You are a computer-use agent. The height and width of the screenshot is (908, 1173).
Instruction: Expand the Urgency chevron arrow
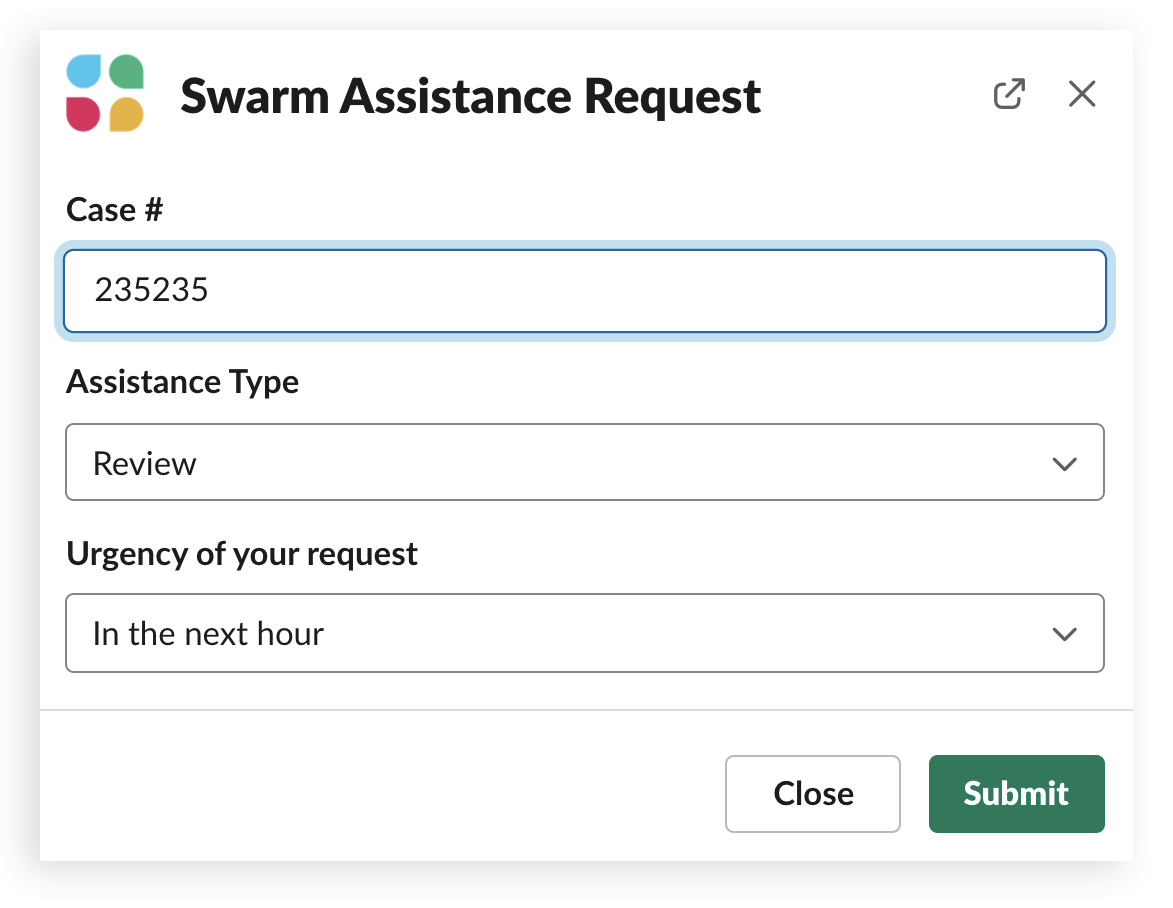coord(1064,634)
